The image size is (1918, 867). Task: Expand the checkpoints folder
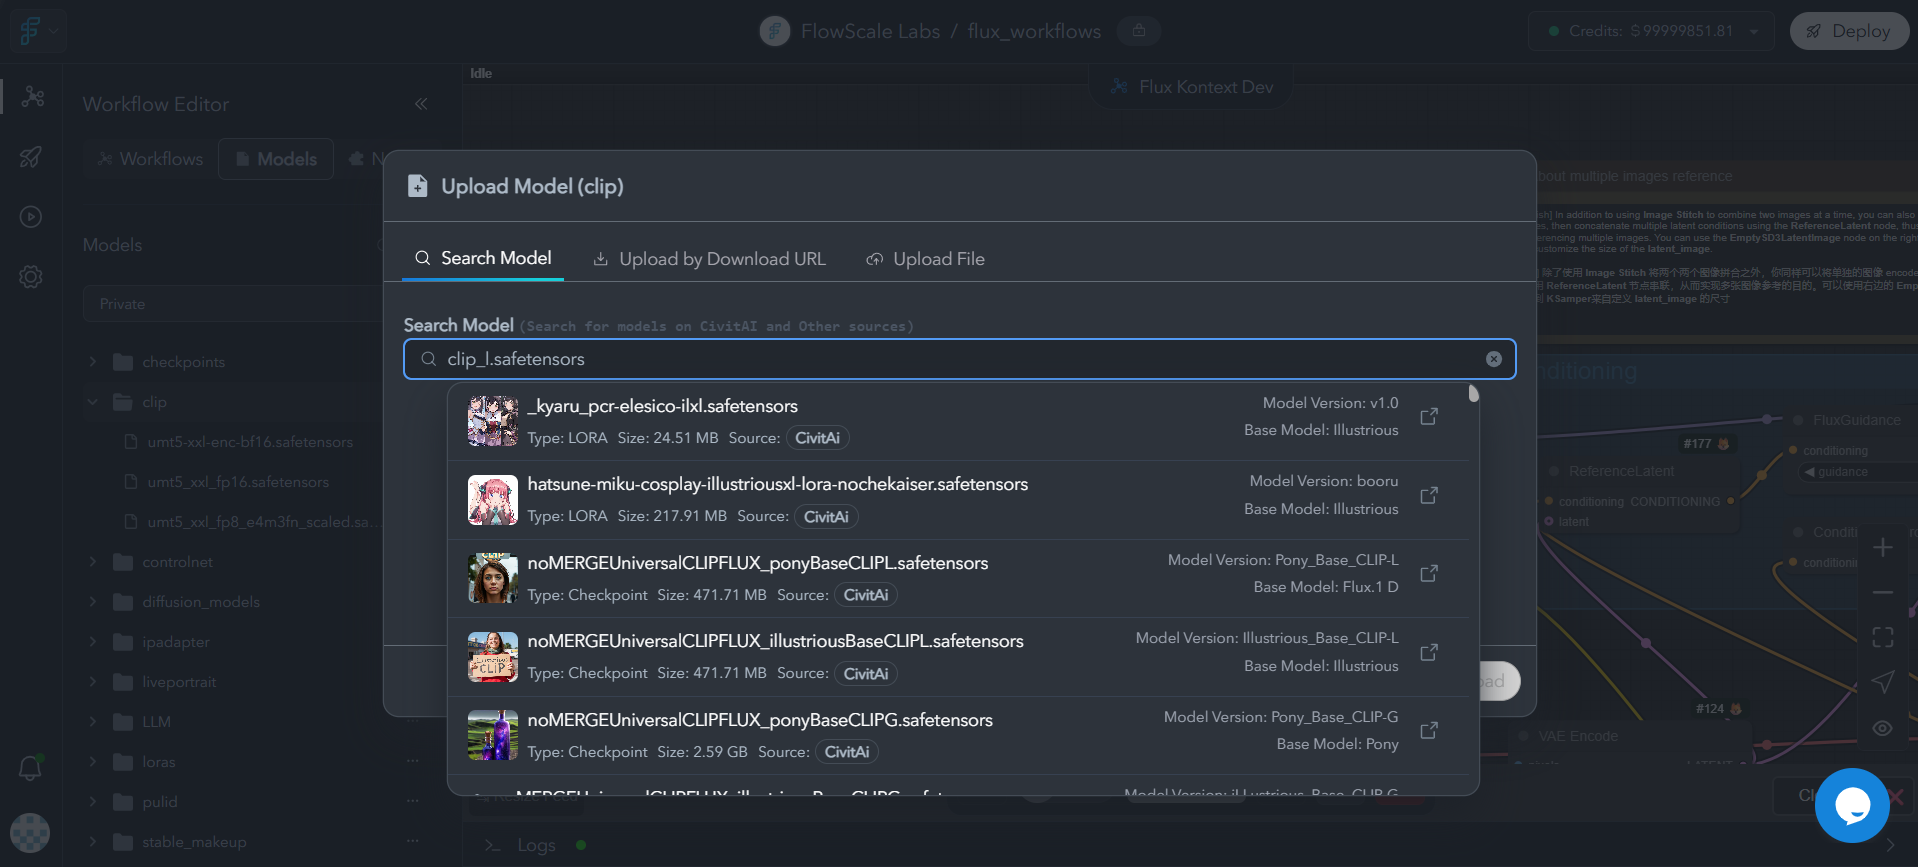(x=93, y=362)
